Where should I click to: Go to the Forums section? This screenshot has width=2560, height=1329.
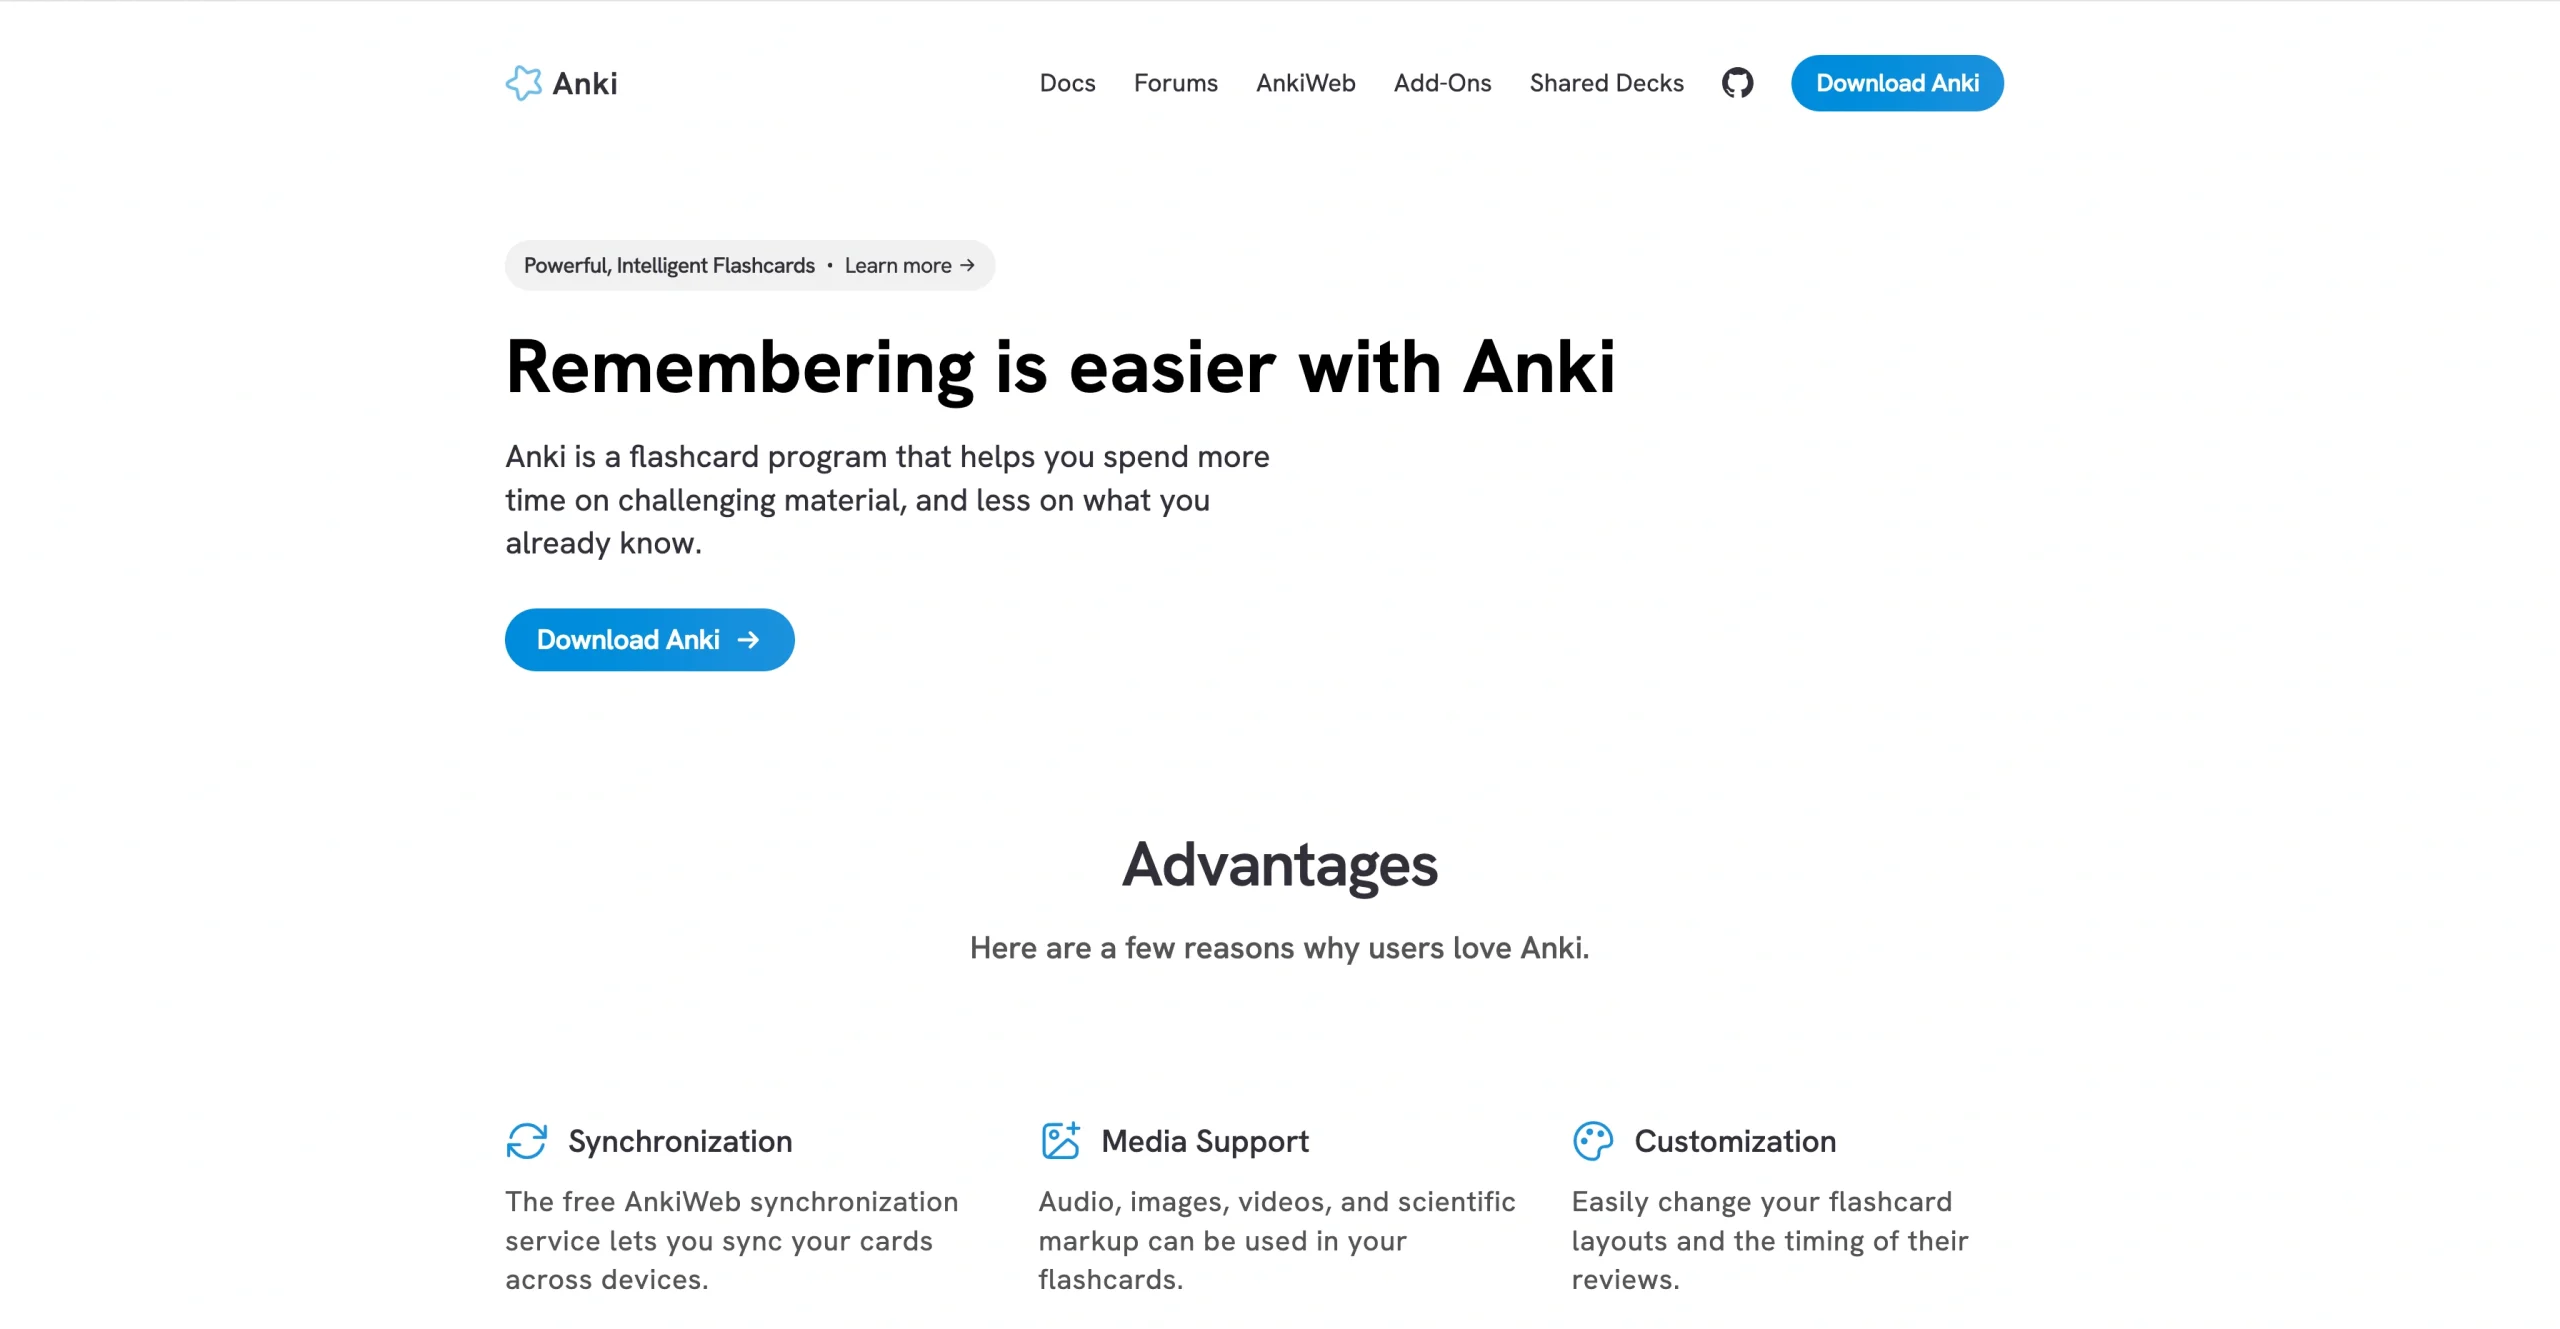pyautogui.click(x=1175, y=83)
